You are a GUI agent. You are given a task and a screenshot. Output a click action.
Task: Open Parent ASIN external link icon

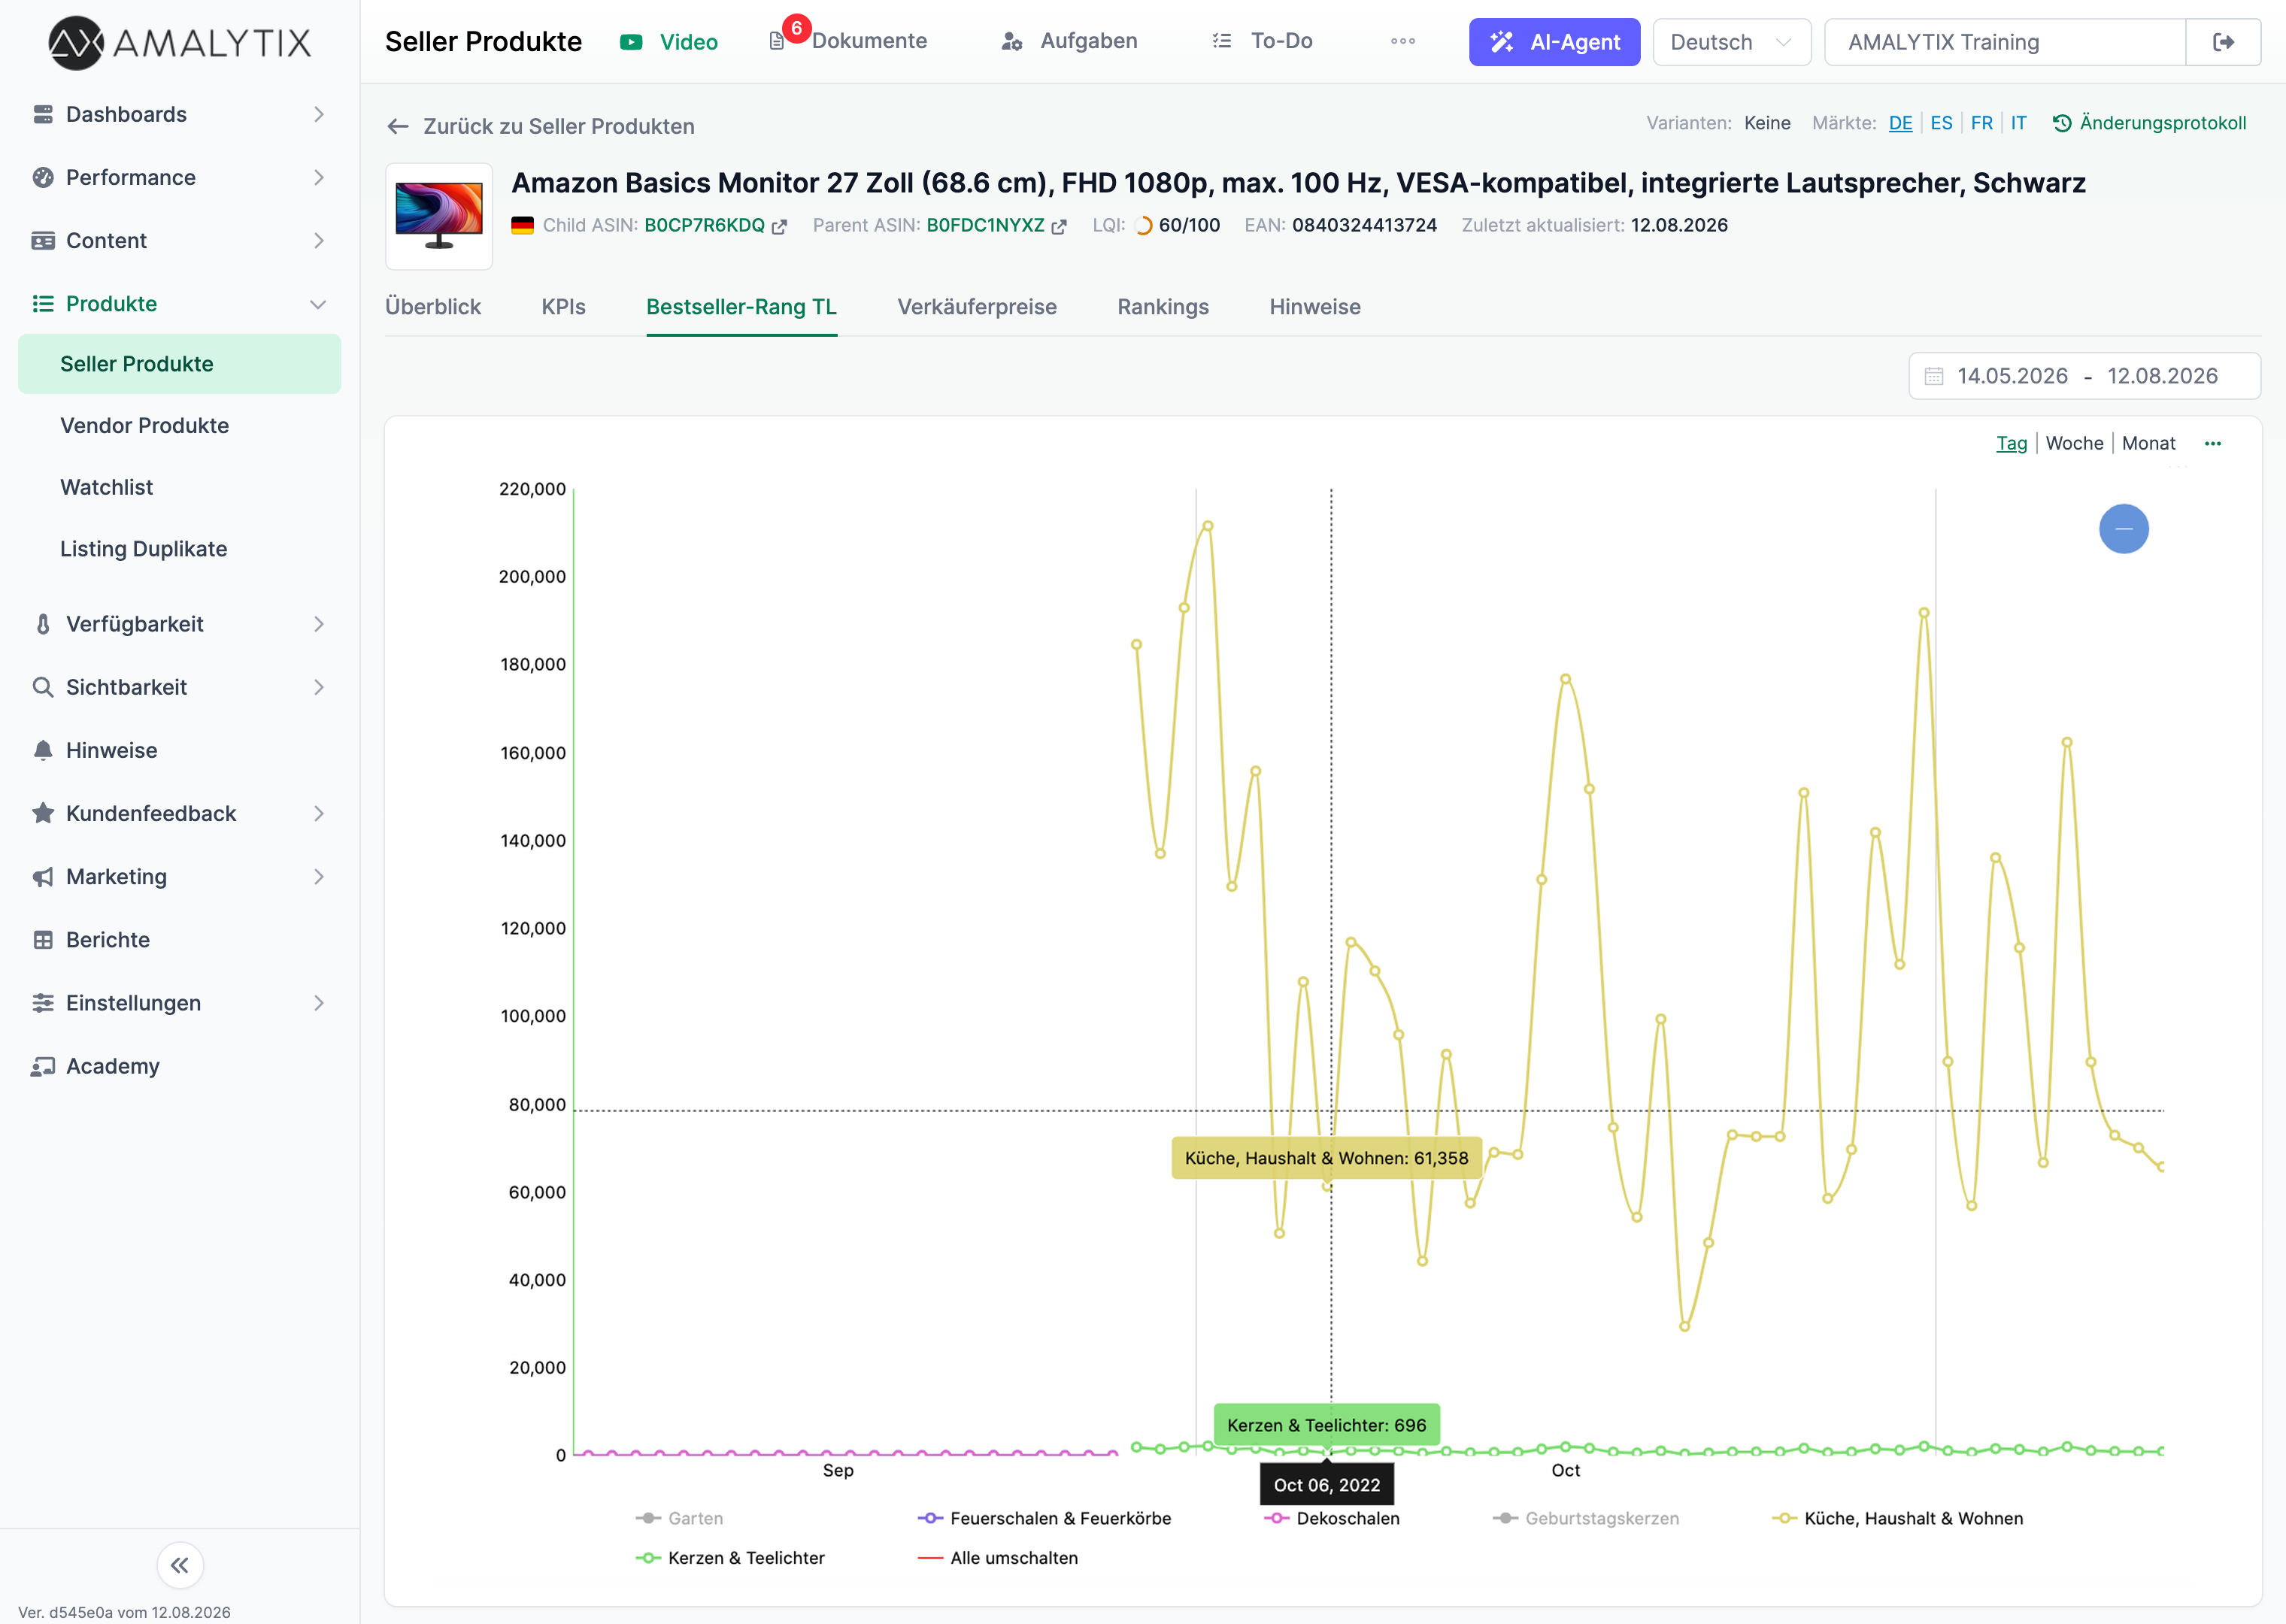click(x=1059, y=227)
